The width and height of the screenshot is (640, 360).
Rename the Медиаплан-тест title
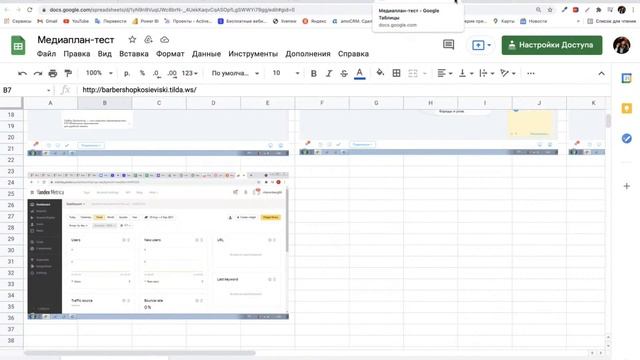click(76, 40)
